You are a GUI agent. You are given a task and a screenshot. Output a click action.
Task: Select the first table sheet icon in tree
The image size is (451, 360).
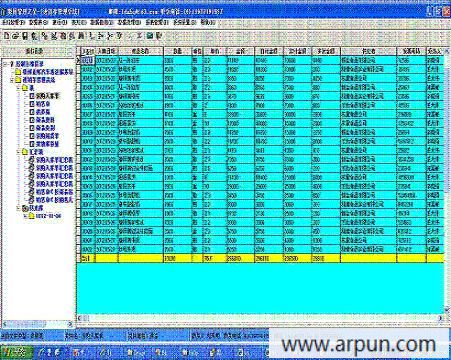click(32, 96)
